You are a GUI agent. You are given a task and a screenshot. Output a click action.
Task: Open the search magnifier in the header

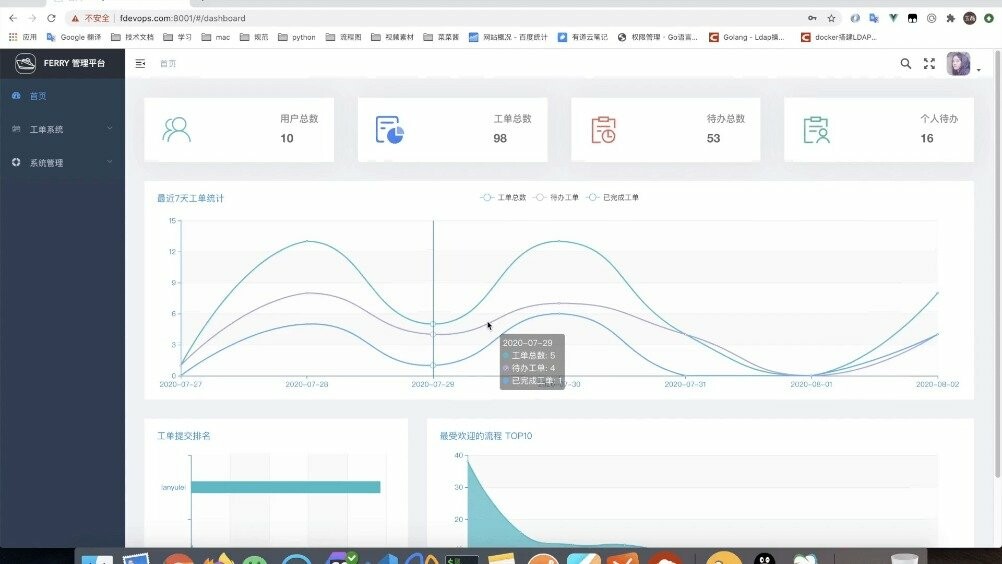(x=905, y=63)
